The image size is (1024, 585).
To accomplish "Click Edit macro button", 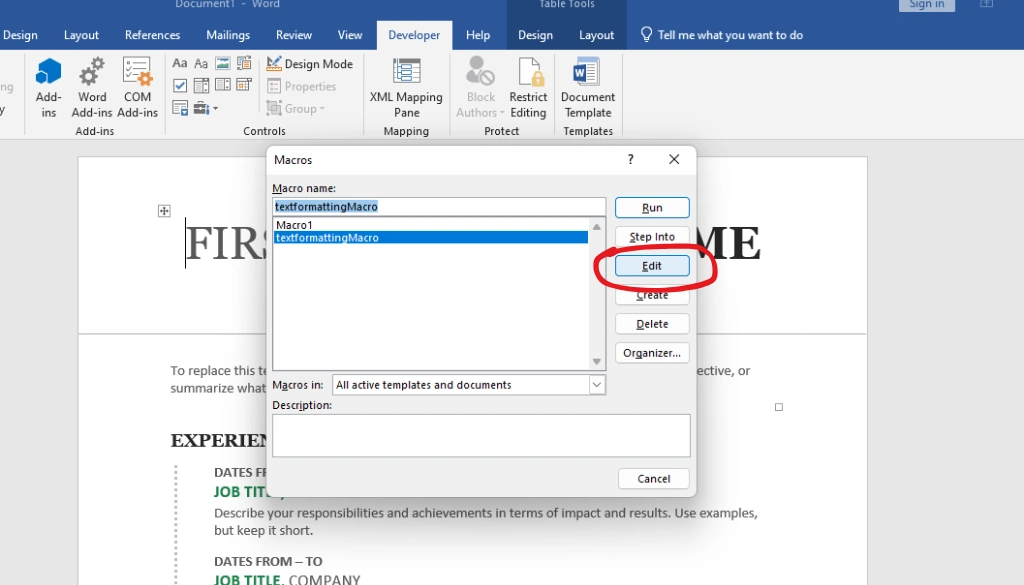I will pyautogui.click(x=652, y=266).
